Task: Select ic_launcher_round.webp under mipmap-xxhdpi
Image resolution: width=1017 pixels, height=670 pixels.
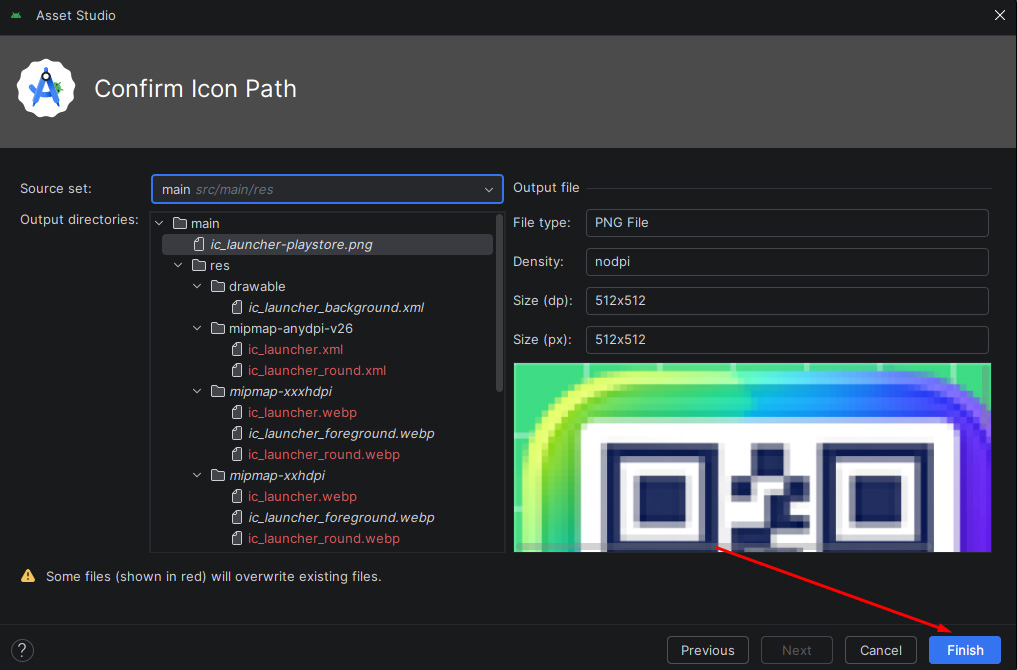Action: [x=324, y=538]
